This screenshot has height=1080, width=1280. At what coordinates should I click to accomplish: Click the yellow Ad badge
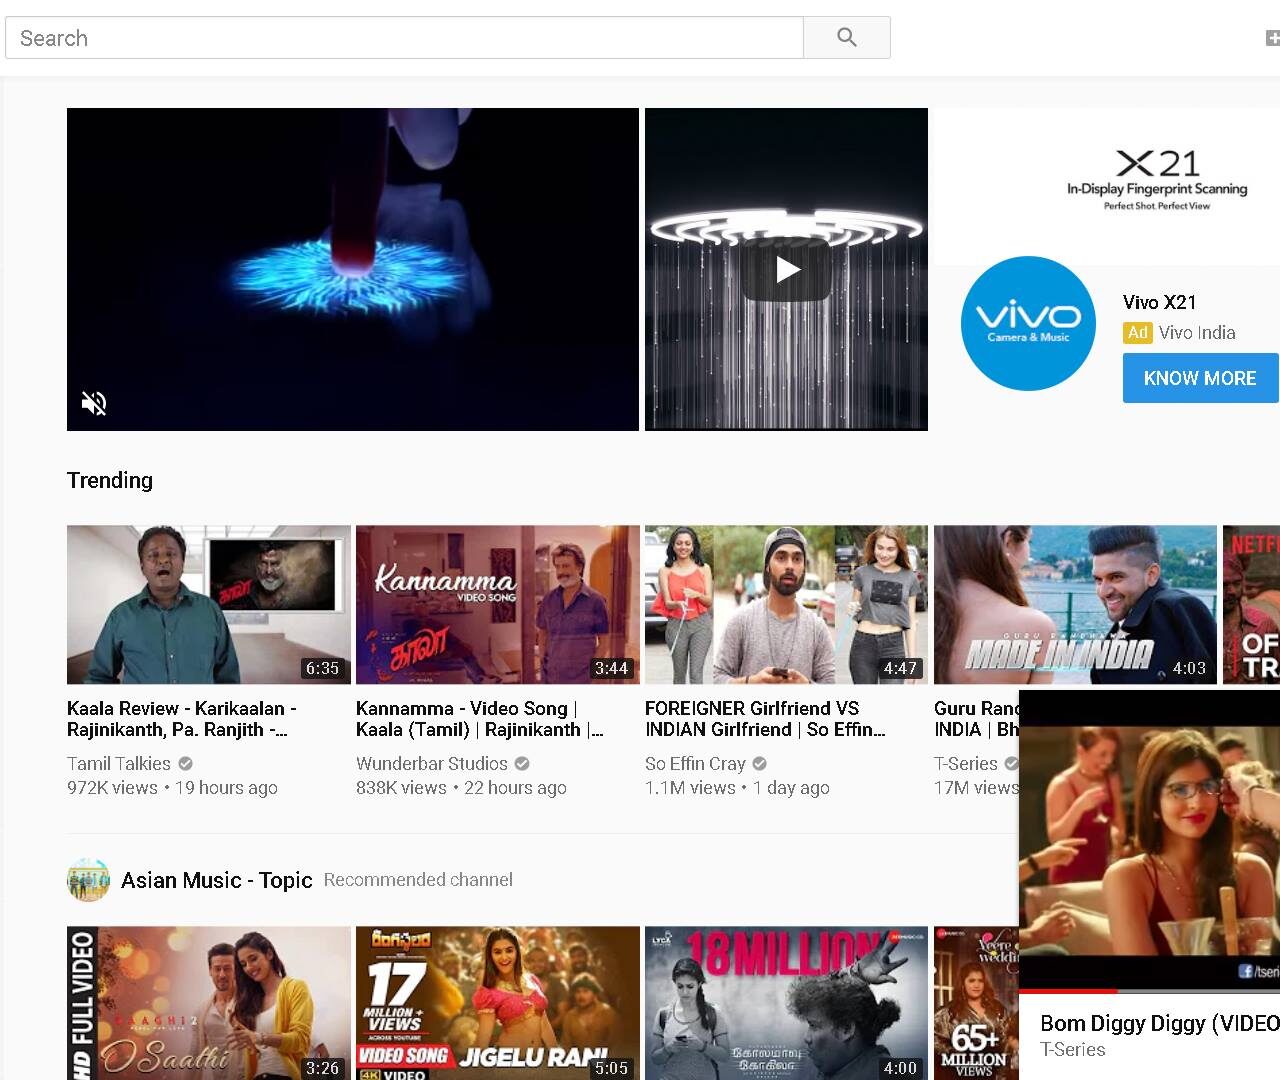coord(1138,333)
